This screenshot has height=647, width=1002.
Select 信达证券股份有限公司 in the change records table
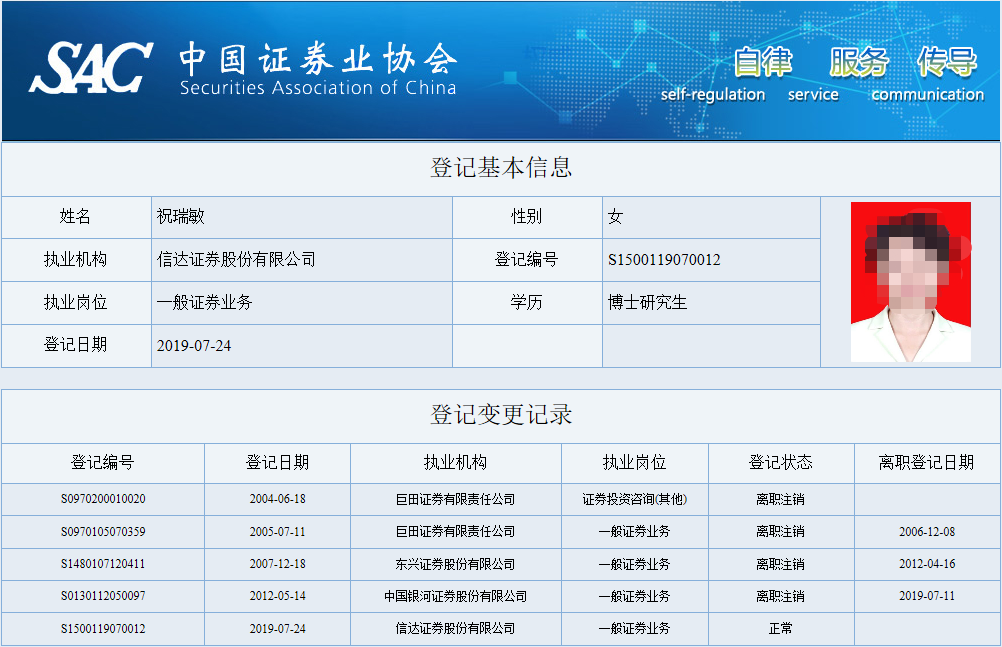click(x=456, y=628)
